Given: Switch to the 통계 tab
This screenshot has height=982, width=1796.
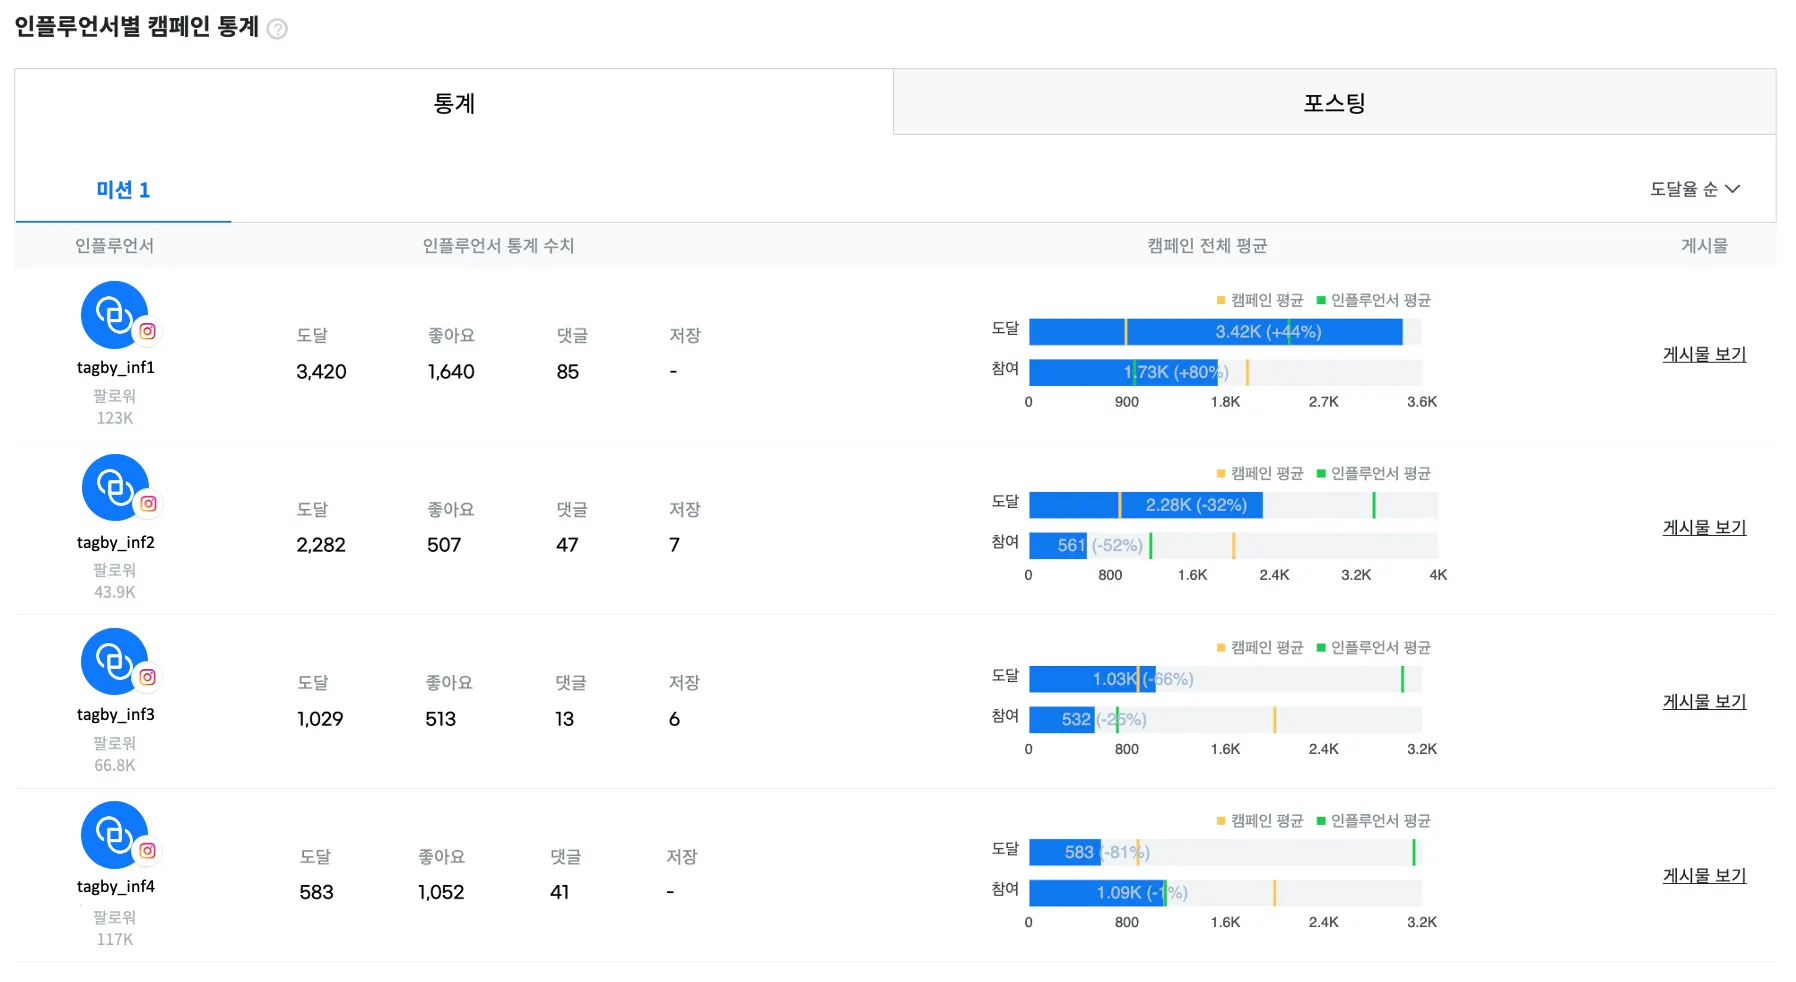Looking at the screenshot, I should tap(454, 103).
